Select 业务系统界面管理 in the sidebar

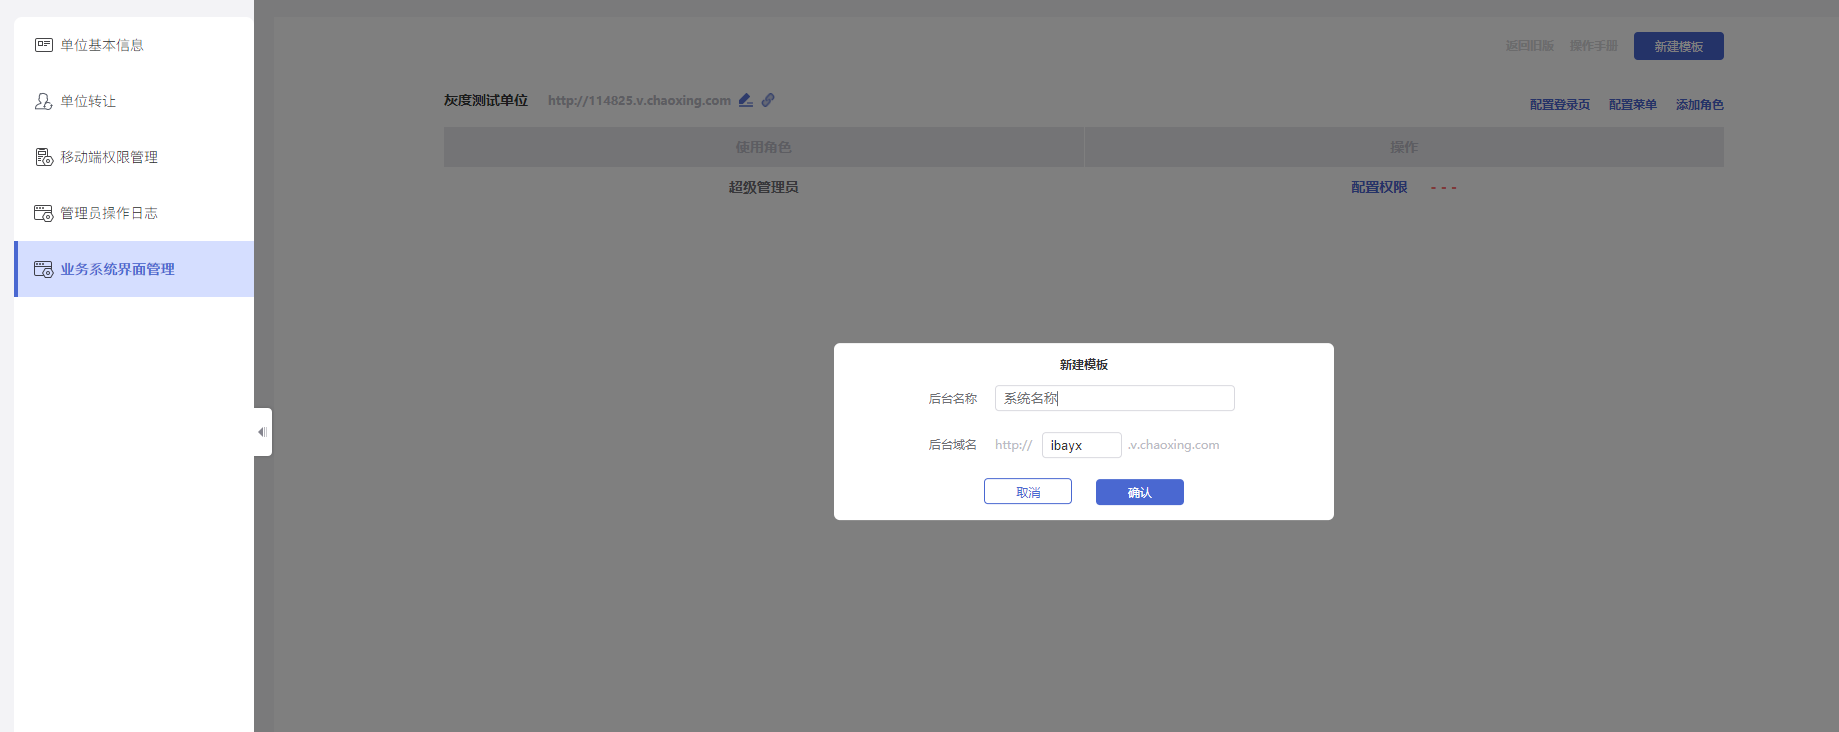point(133,269)
